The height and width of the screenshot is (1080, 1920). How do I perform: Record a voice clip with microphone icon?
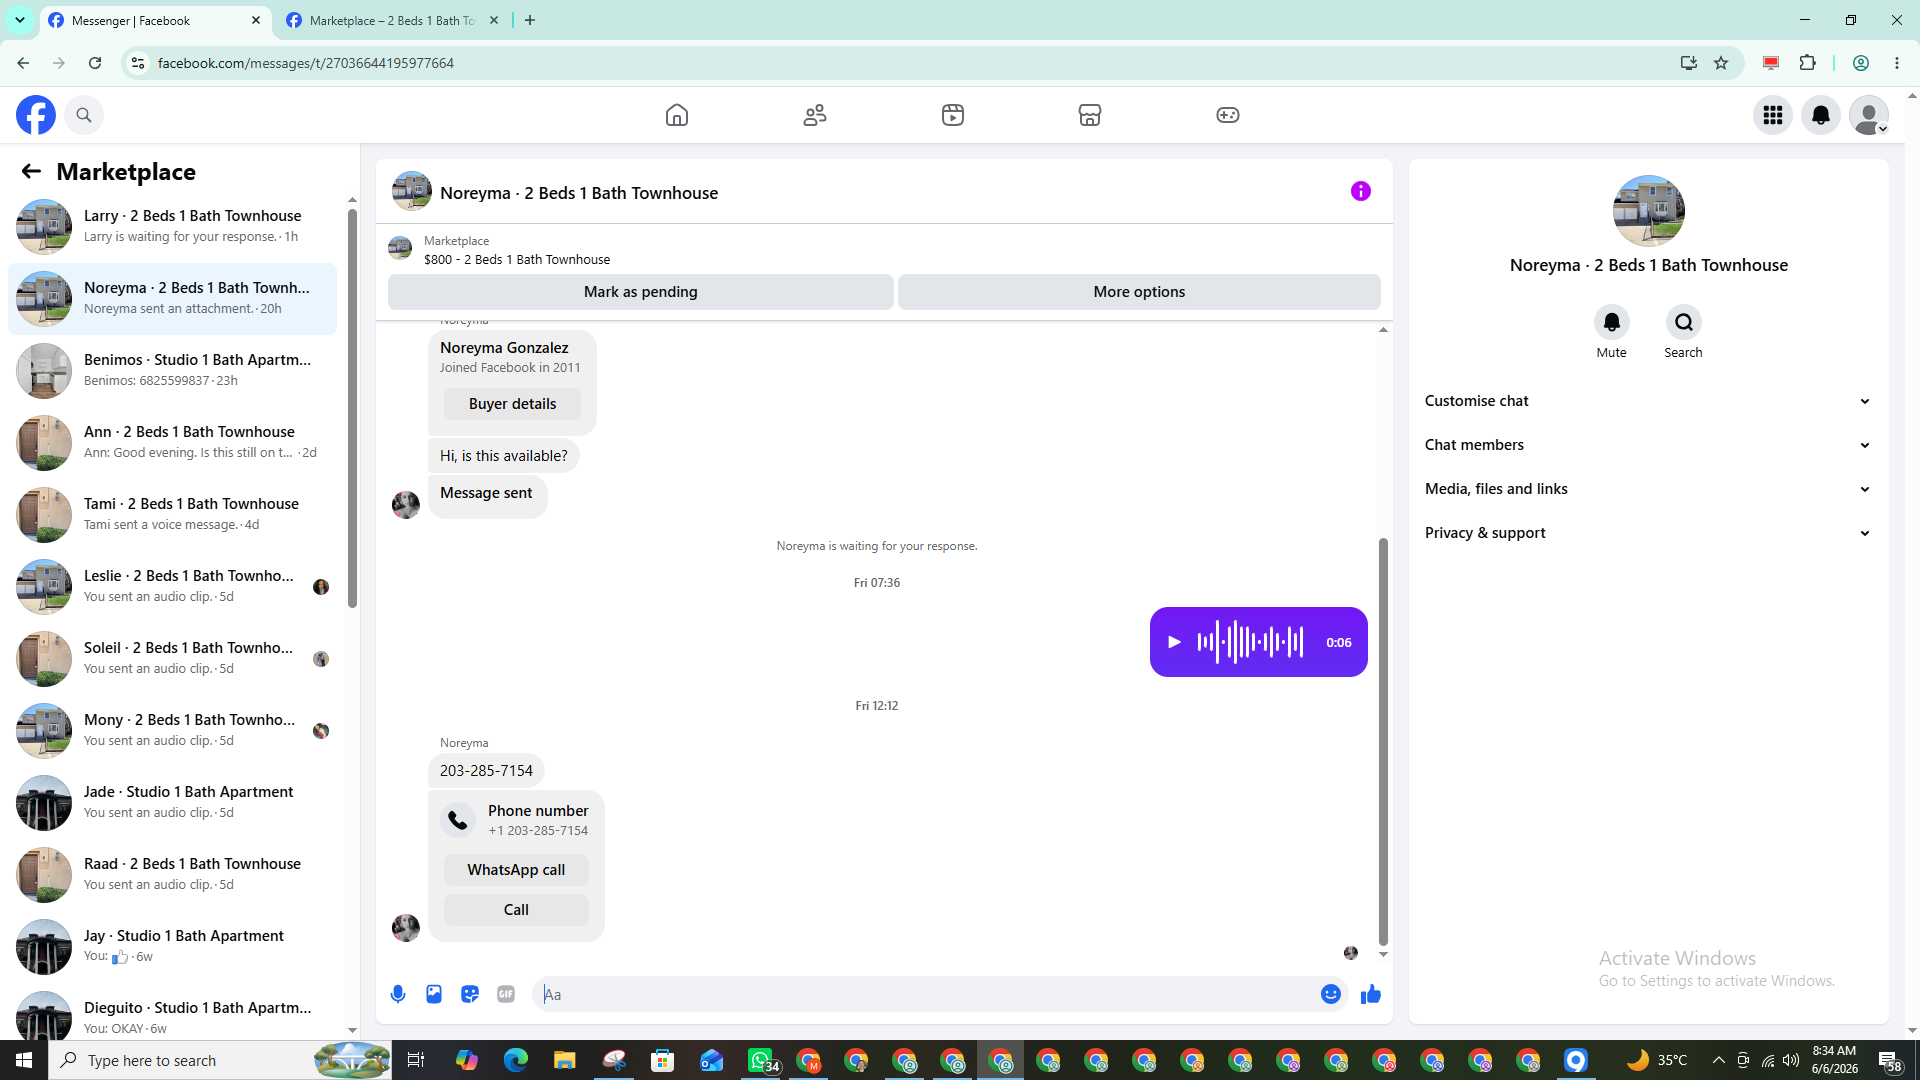point(398,994)
